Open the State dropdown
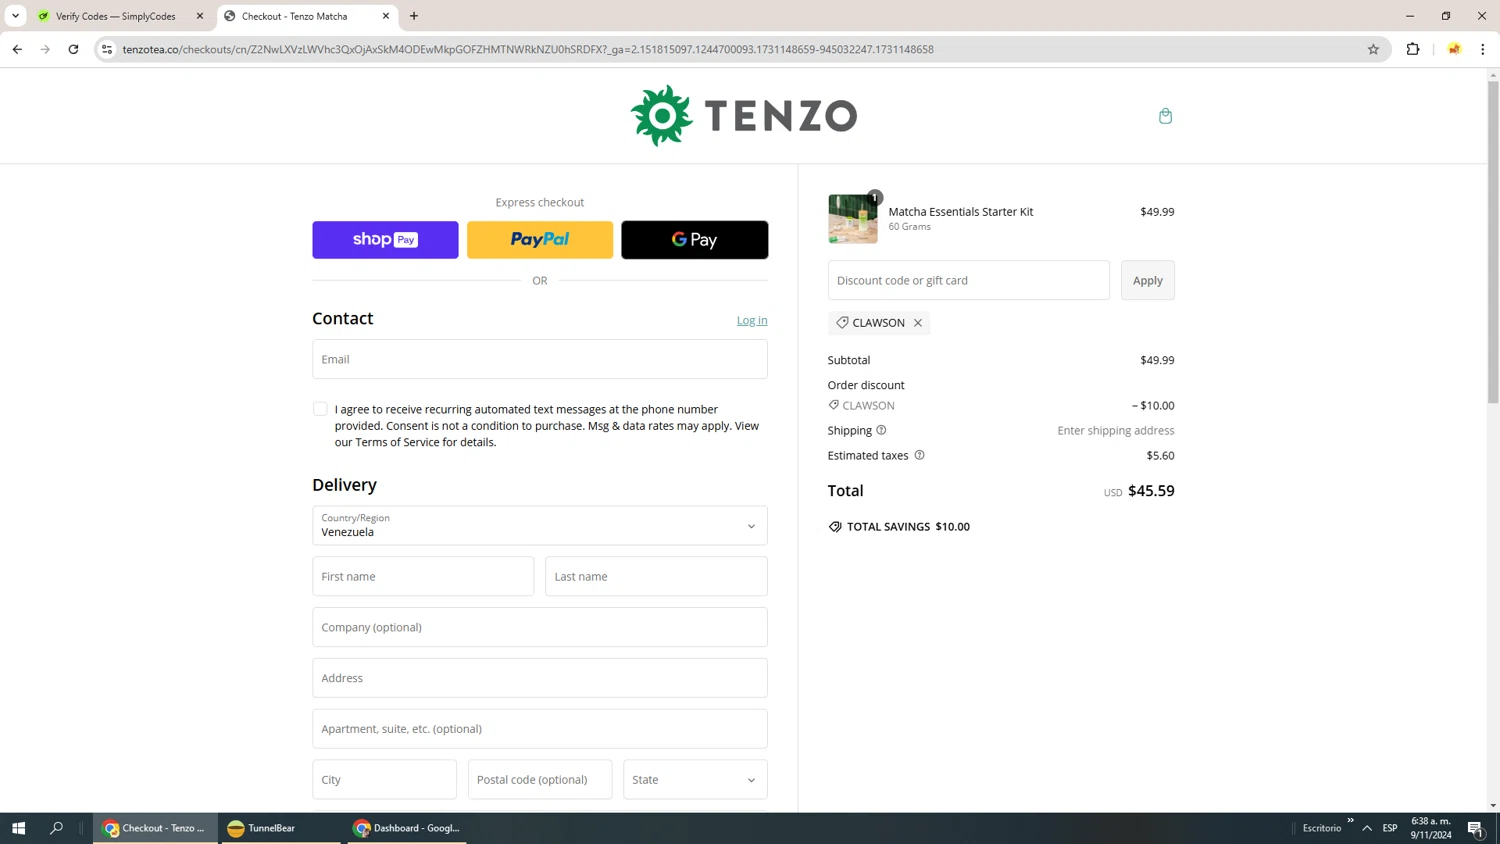 (x=695, y=780)
